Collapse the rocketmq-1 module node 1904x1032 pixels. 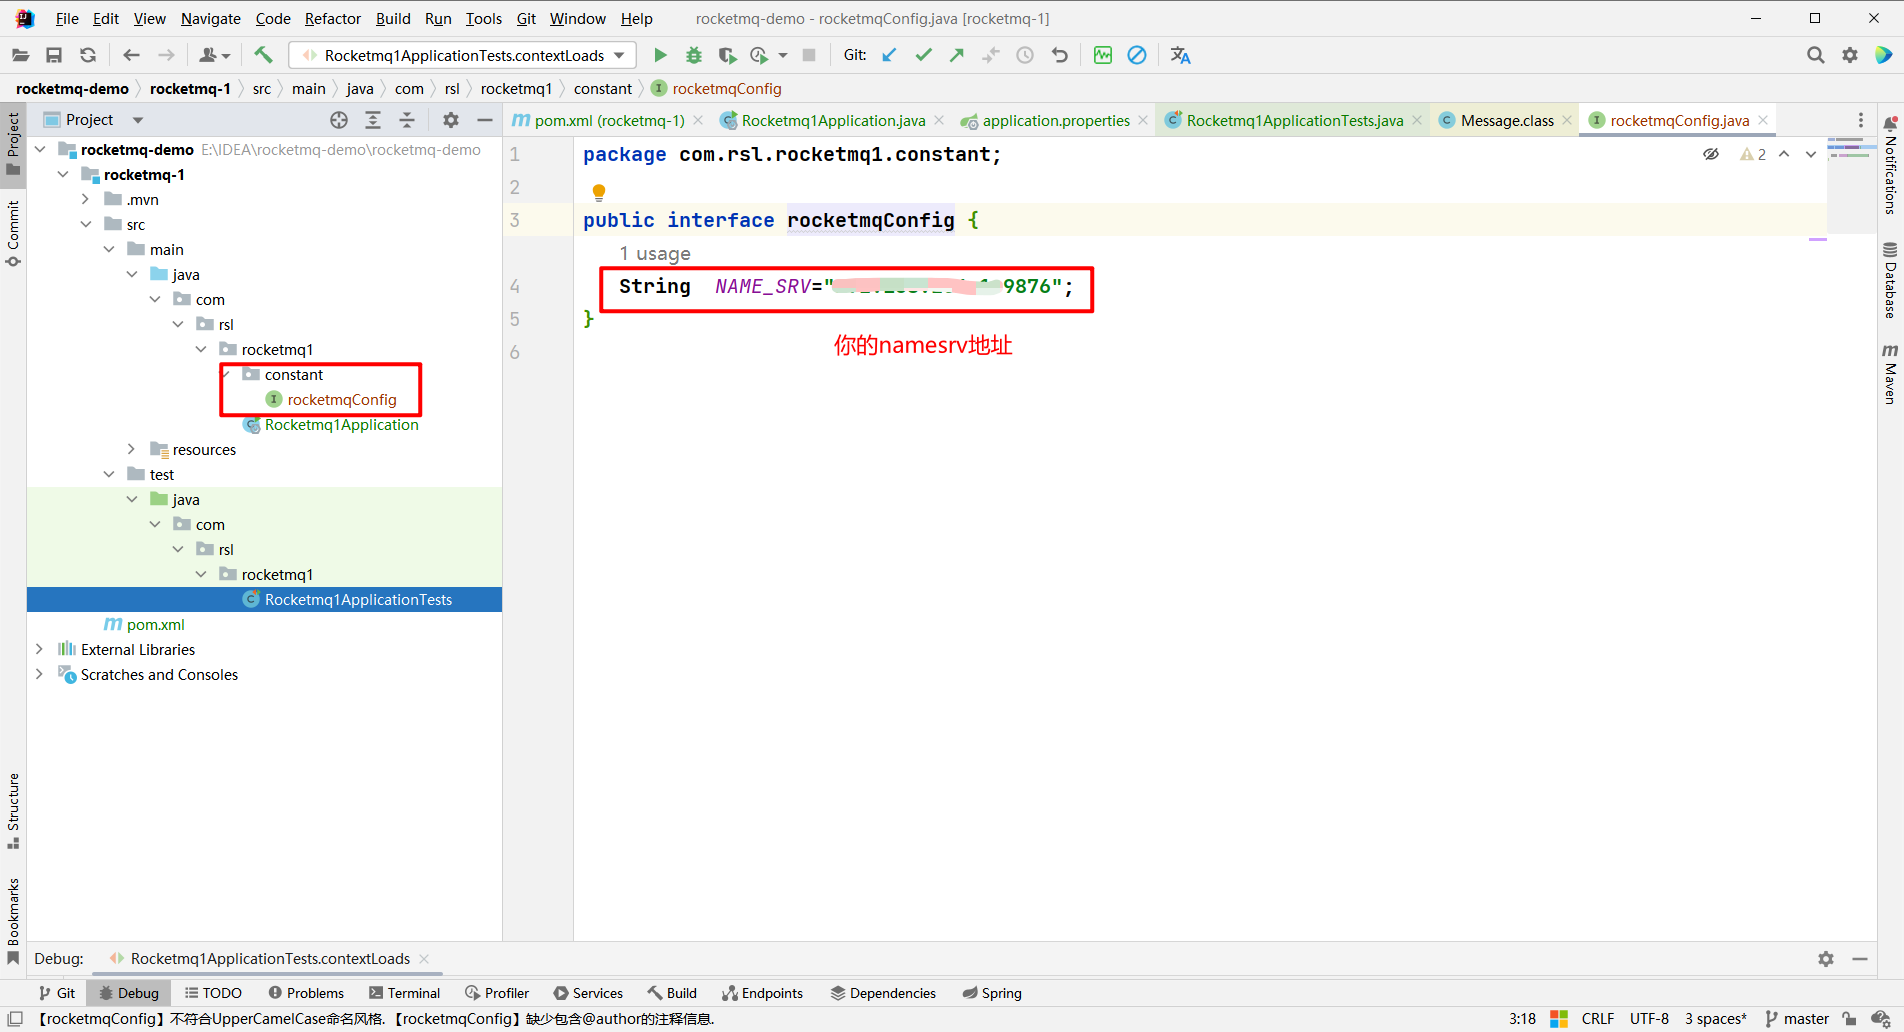click(63, 175)
